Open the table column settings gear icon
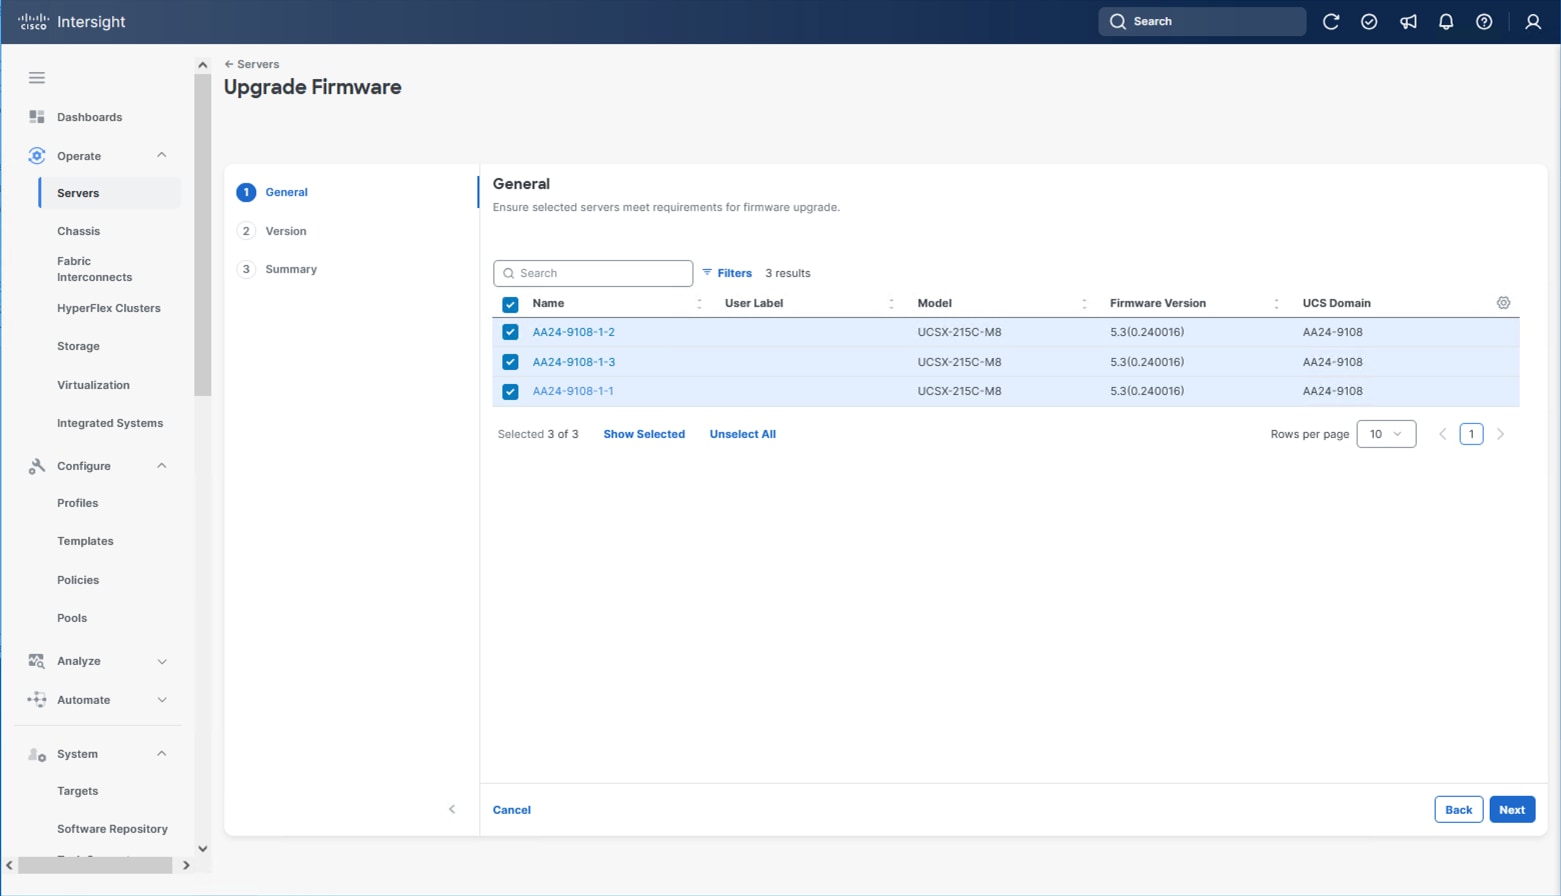Screen dimensions: 1561x896 [x=1503, y=302]
